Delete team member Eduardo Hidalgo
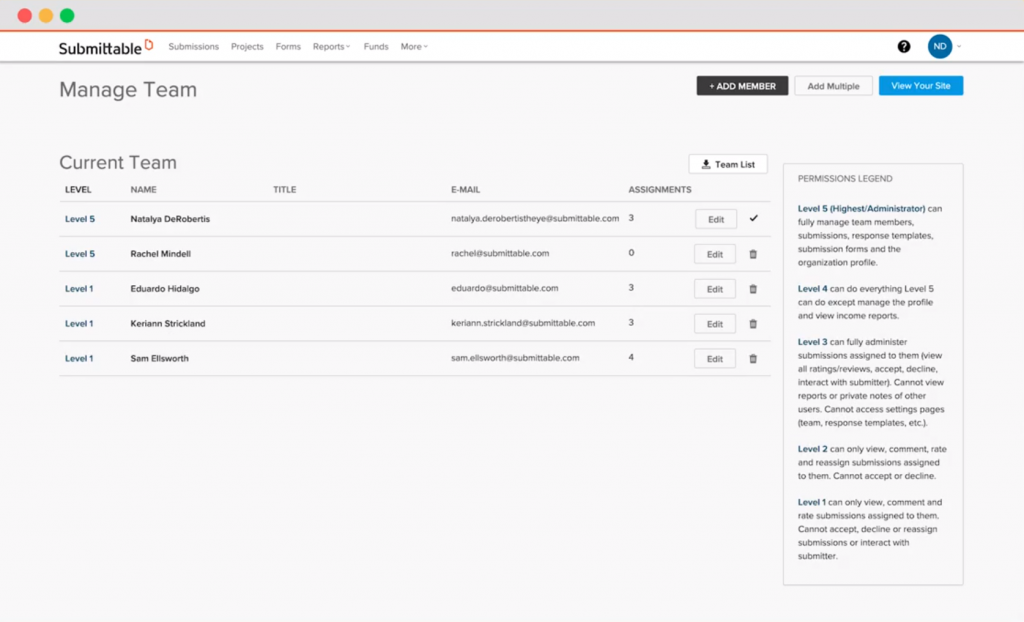Viewport: 1024px width, 622px height. (x=753, y=288)
